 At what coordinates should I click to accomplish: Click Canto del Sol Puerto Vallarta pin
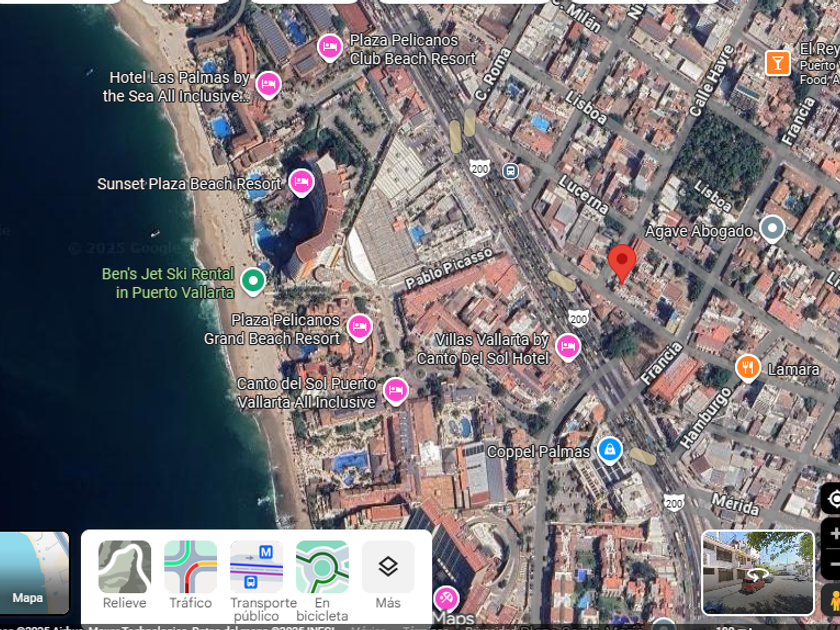pos(396,391)
